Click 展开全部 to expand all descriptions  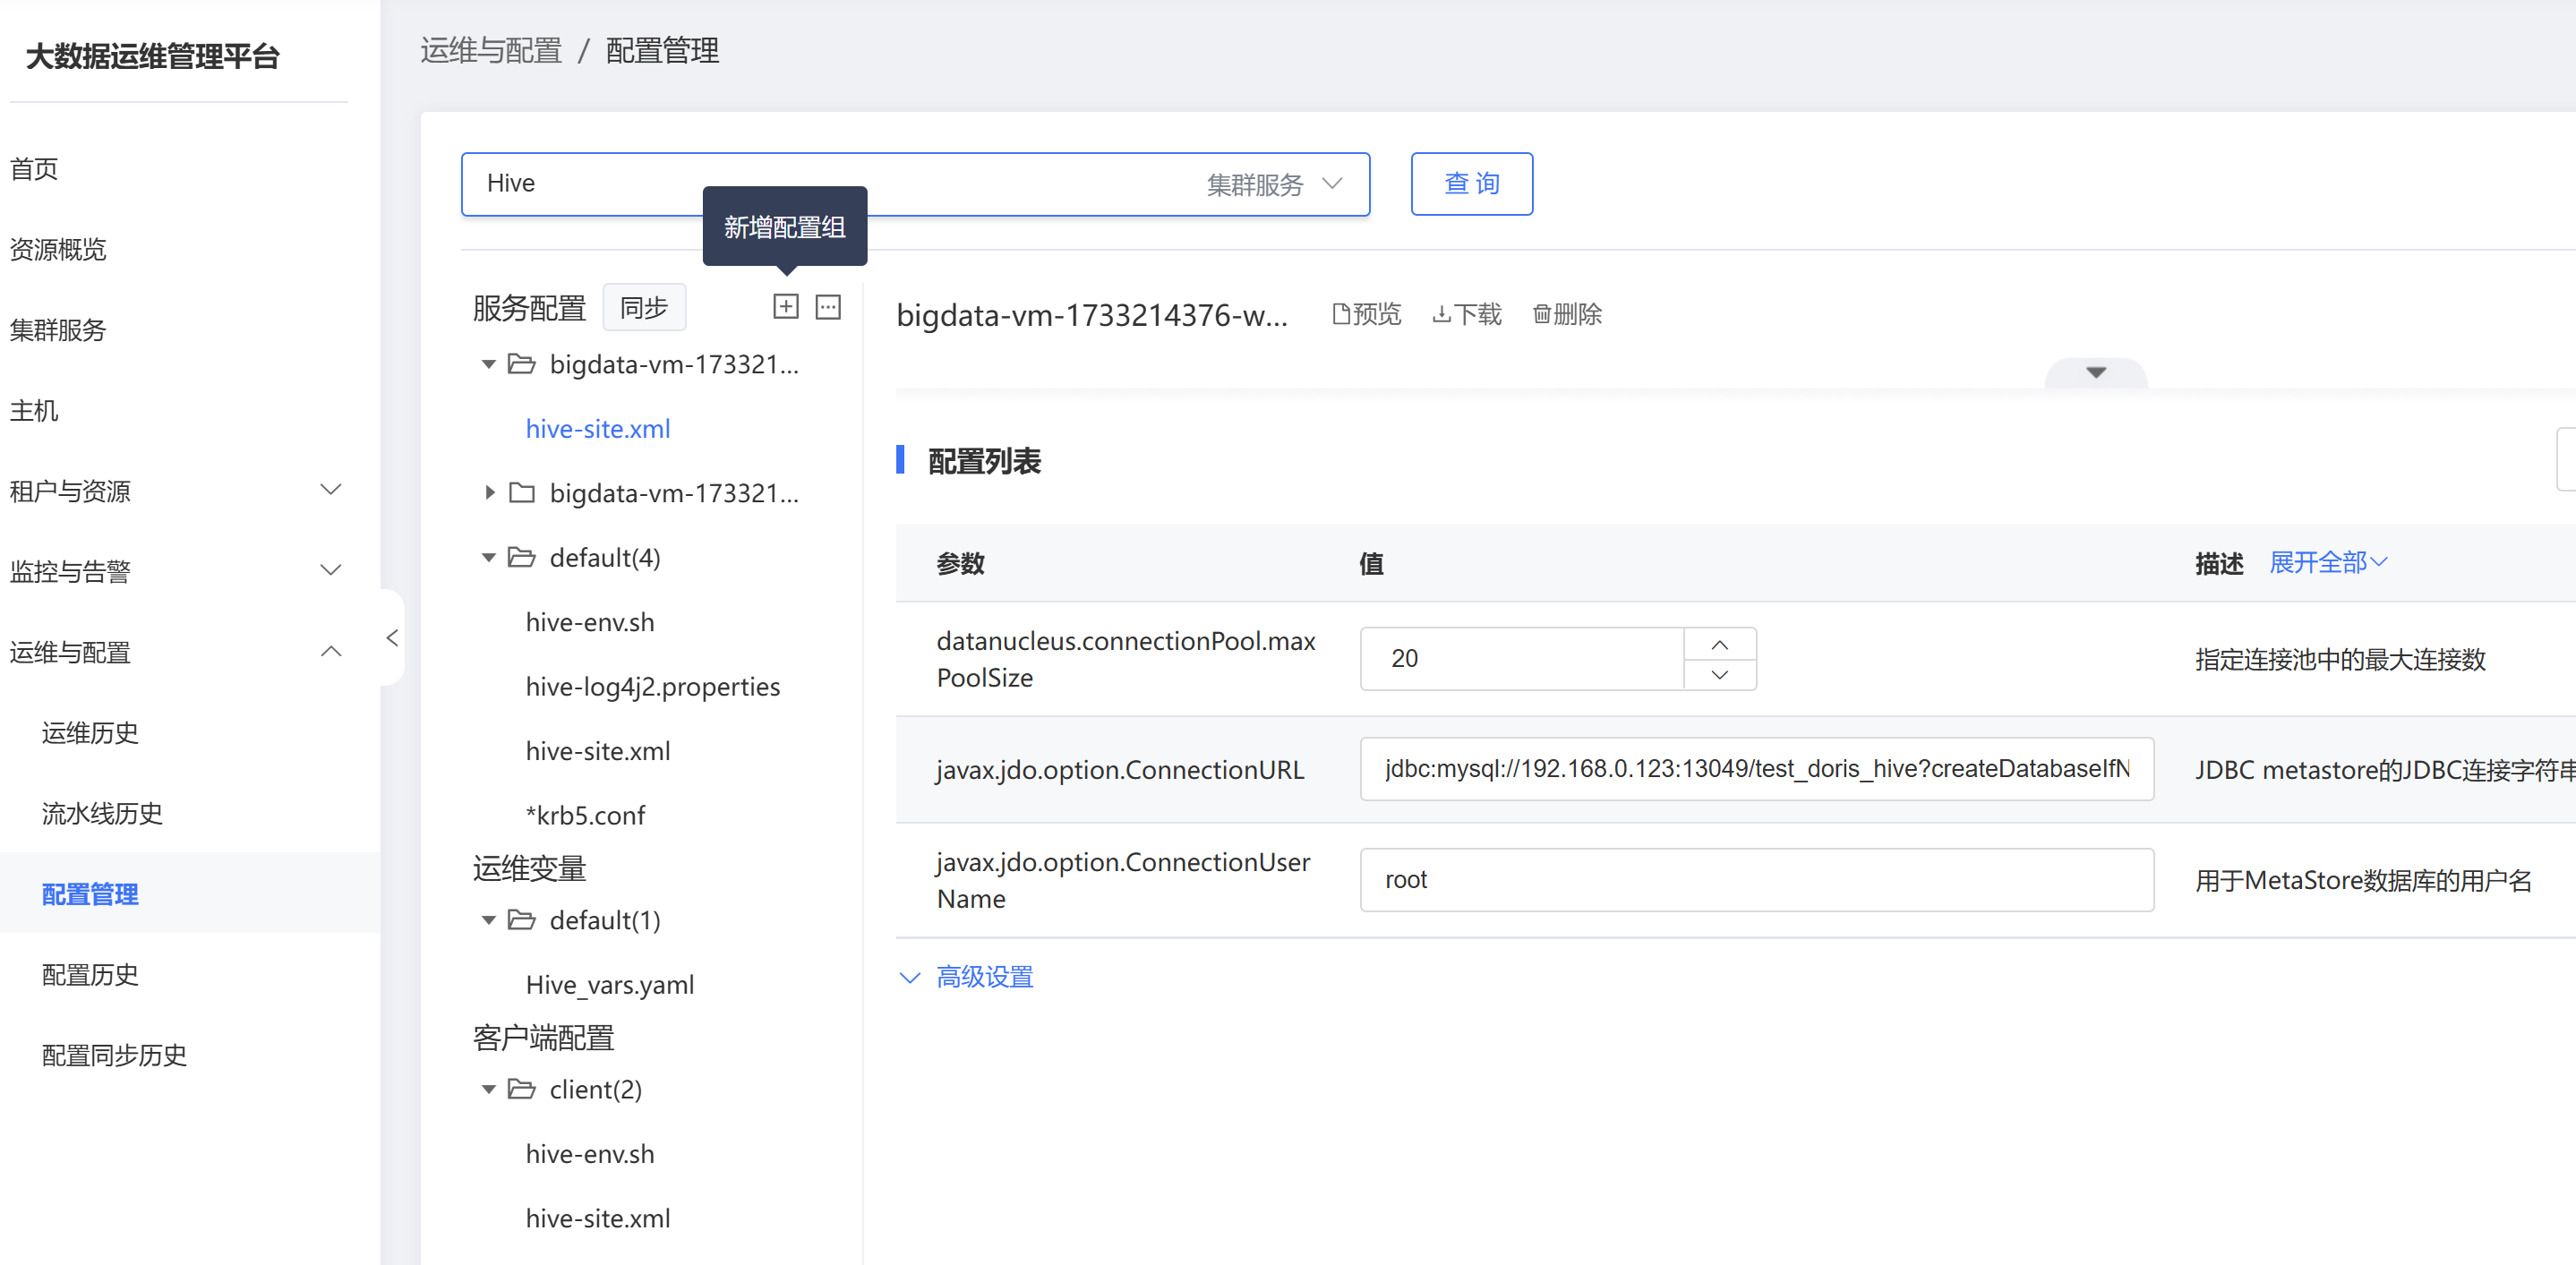pyautogui.click(x=2328, y=562)
